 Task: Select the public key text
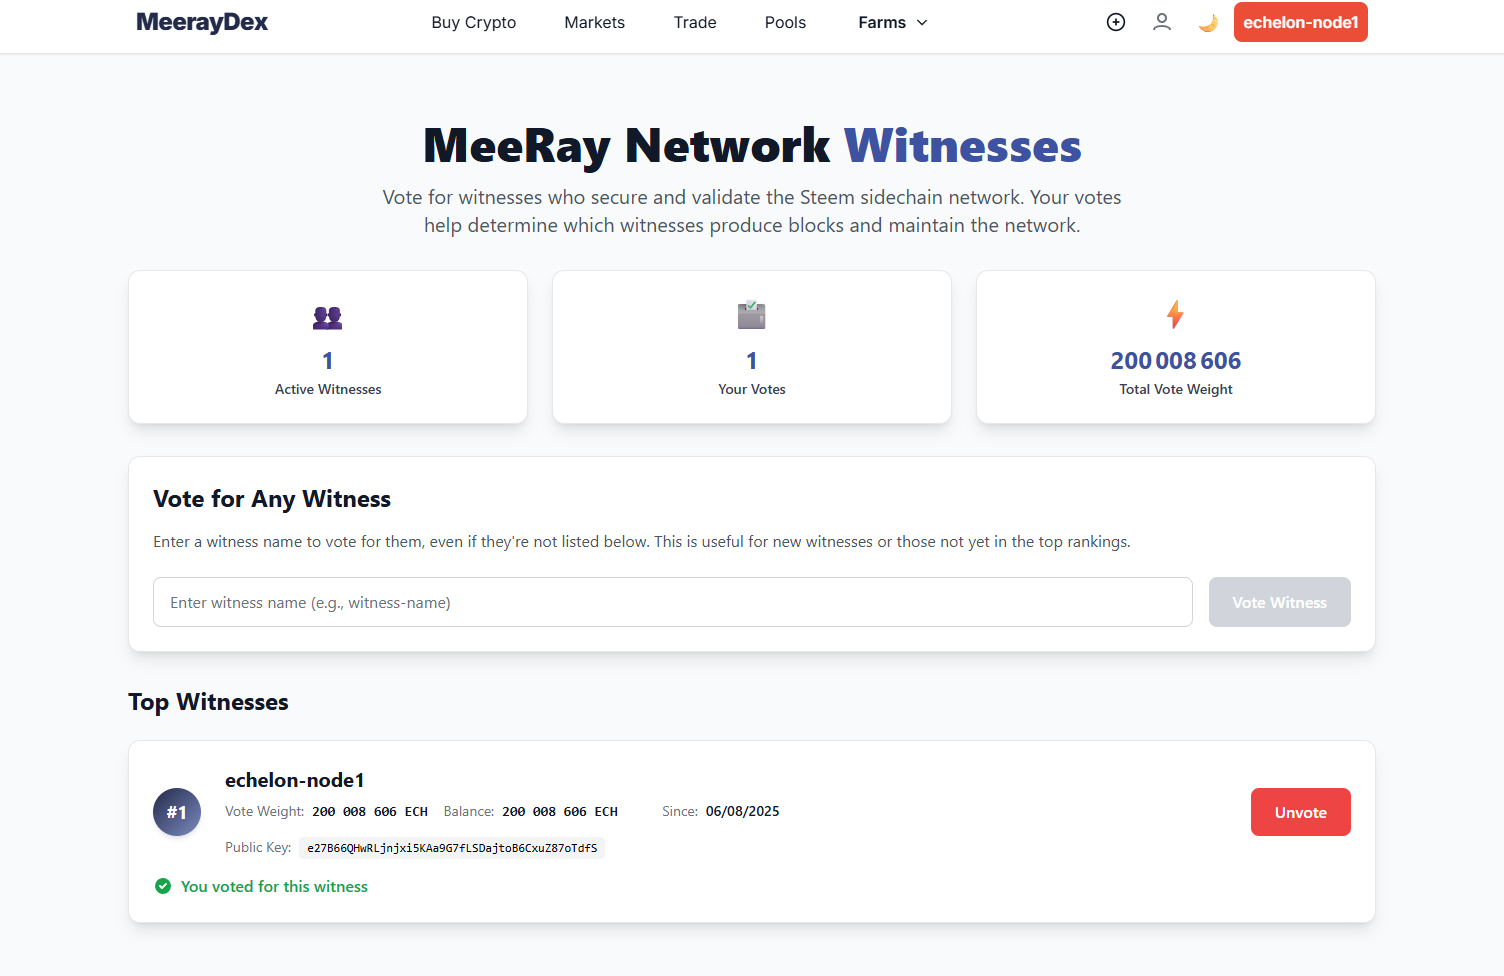coord(452,848)
